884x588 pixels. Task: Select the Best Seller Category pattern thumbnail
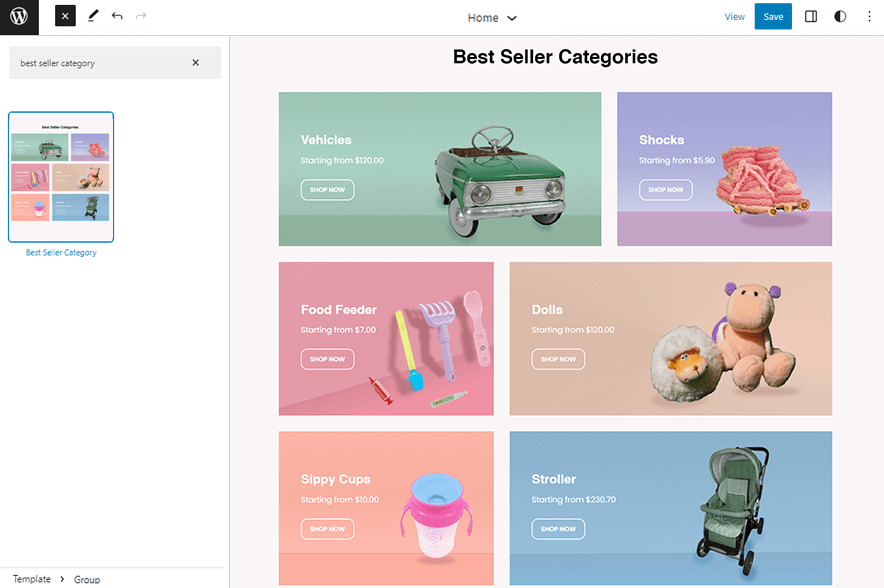point(60,176)
